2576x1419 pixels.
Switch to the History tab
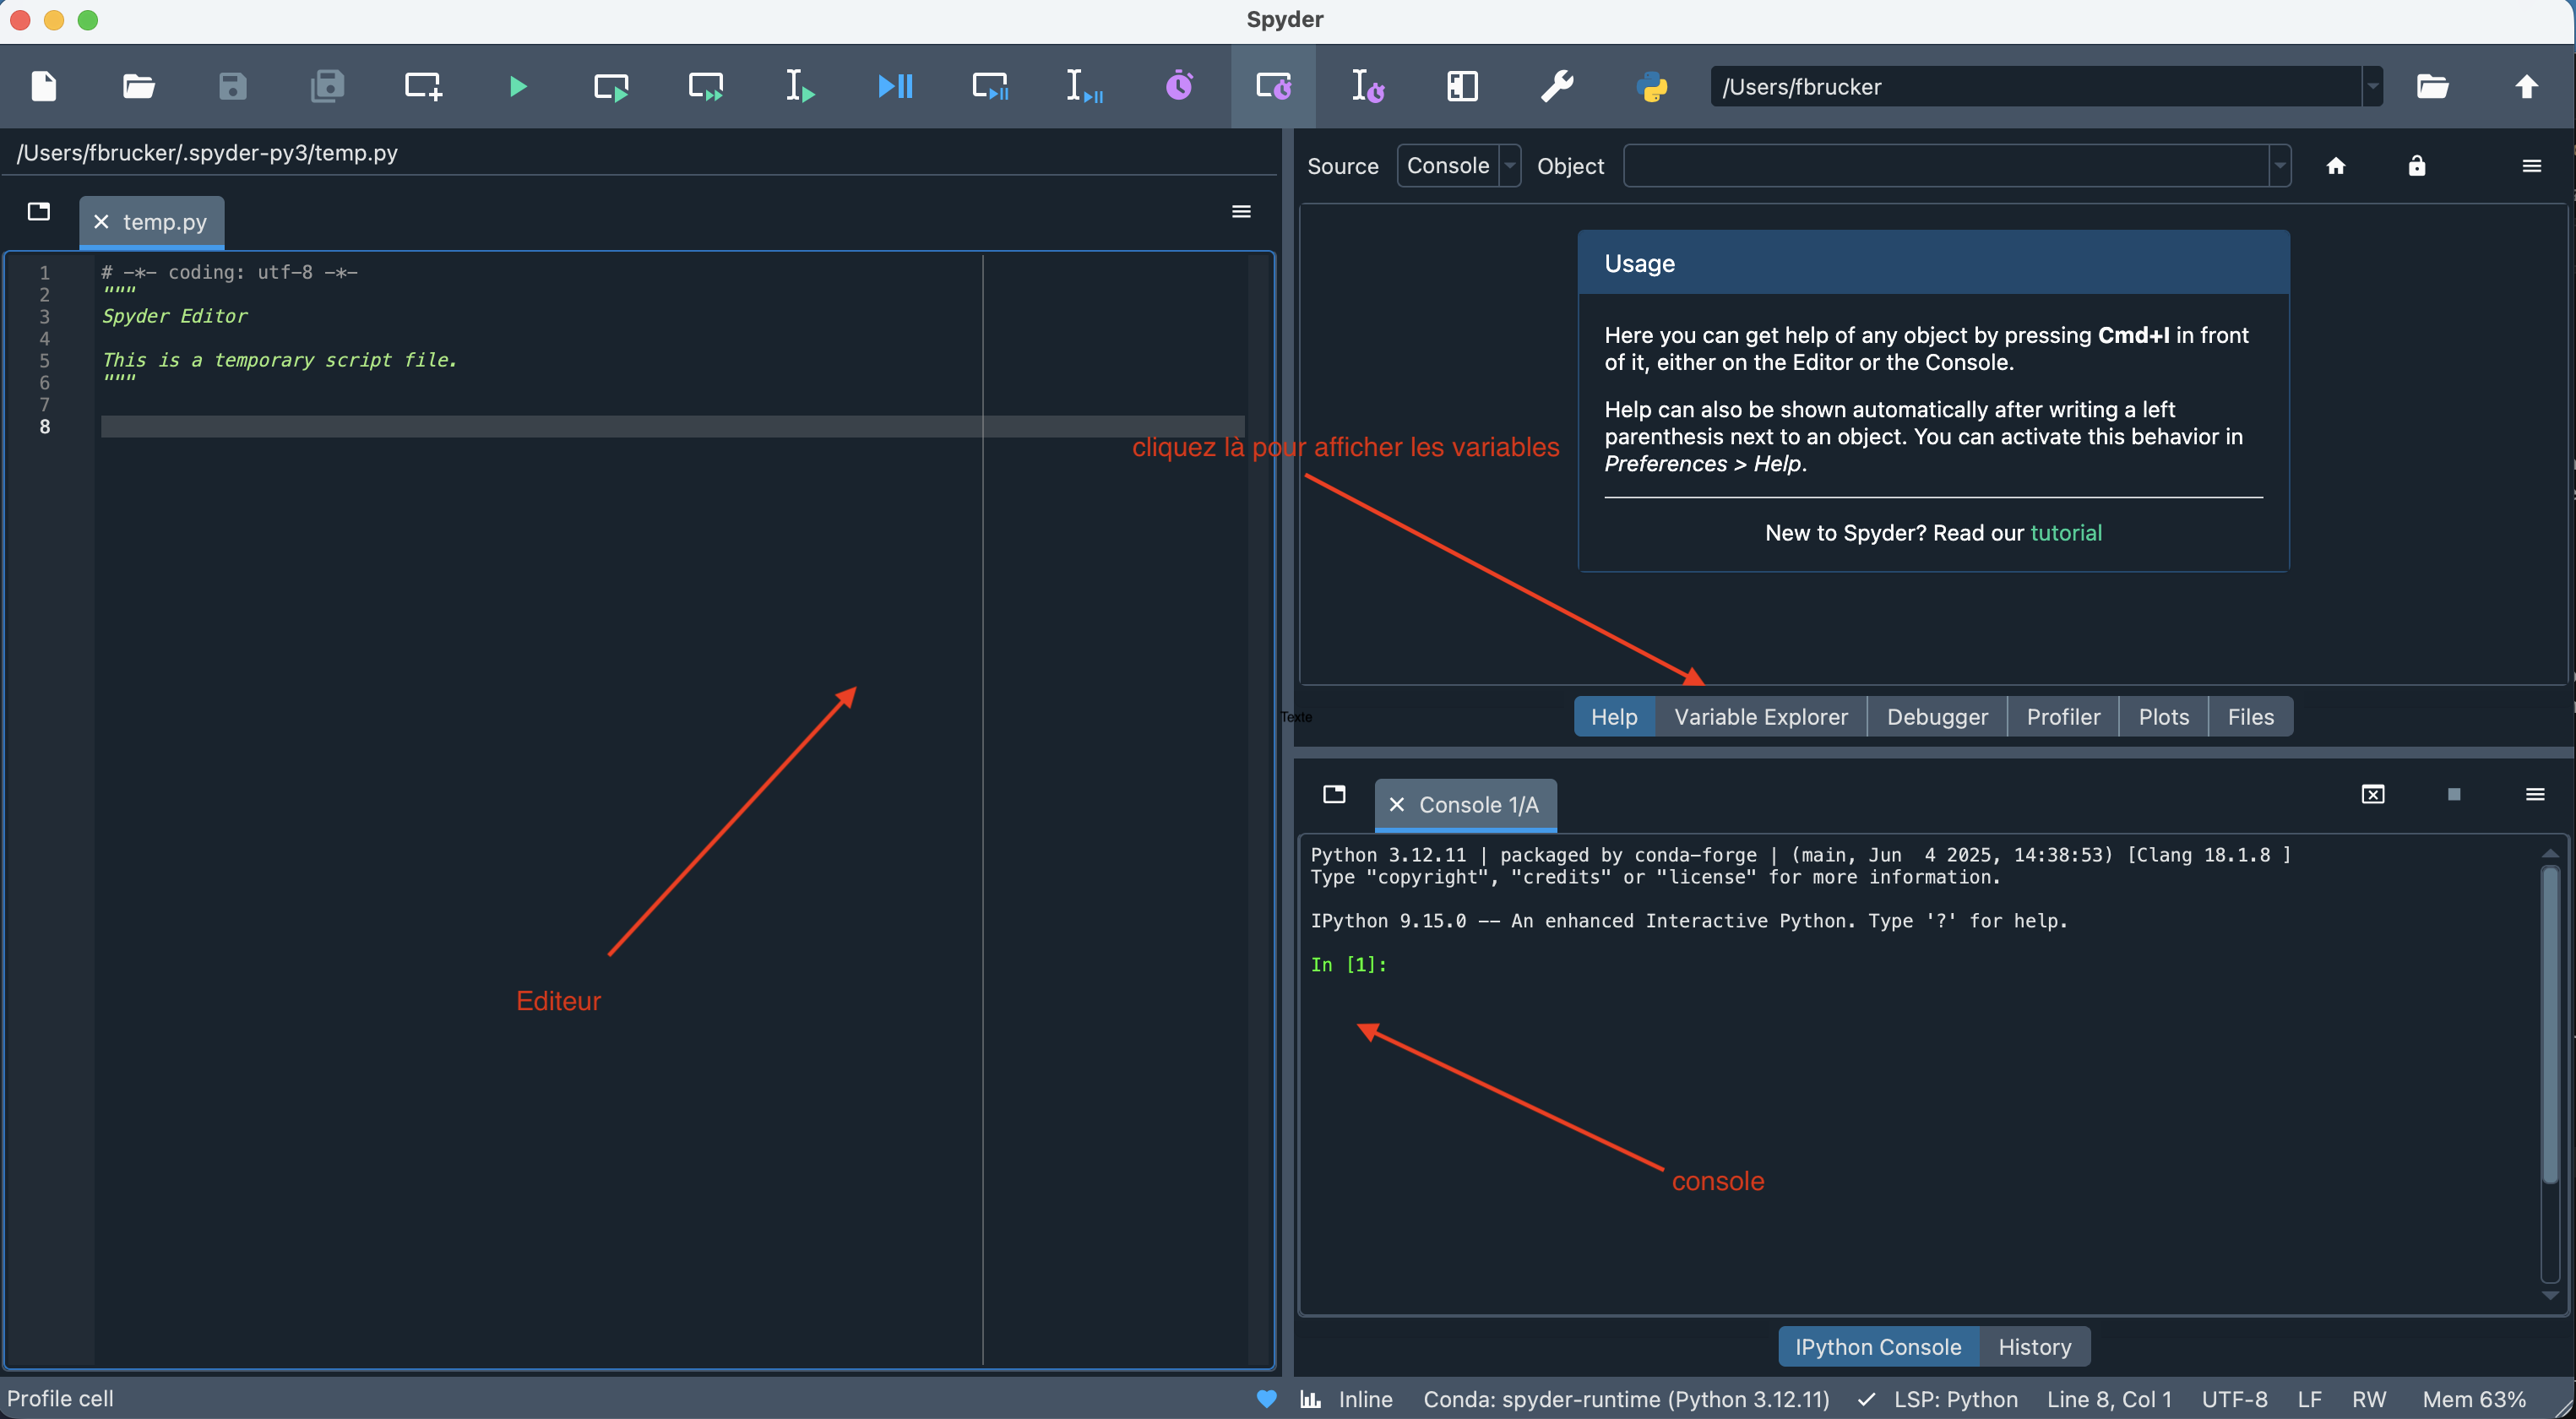click(2035, 1347)
